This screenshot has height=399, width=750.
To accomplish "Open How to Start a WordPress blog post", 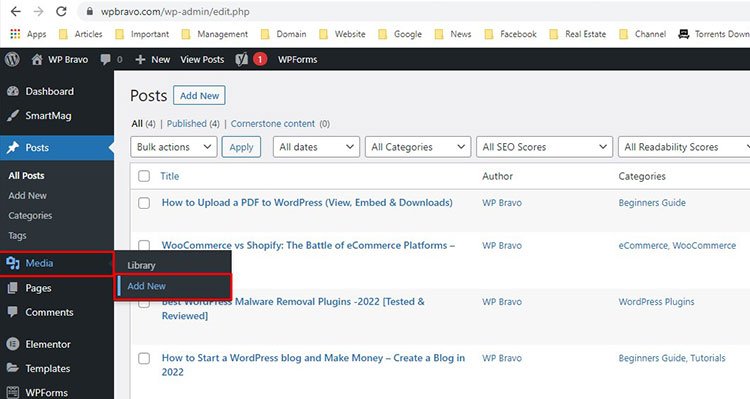I will pyautogui.click(x=313, y=365).
